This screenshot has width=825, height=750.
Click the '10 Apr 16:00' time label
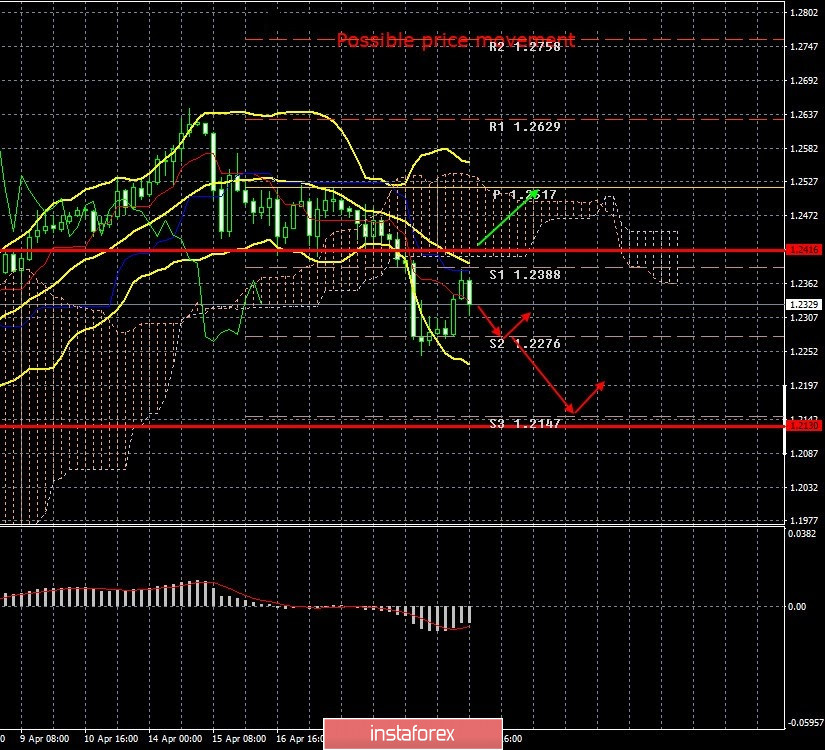111,738
